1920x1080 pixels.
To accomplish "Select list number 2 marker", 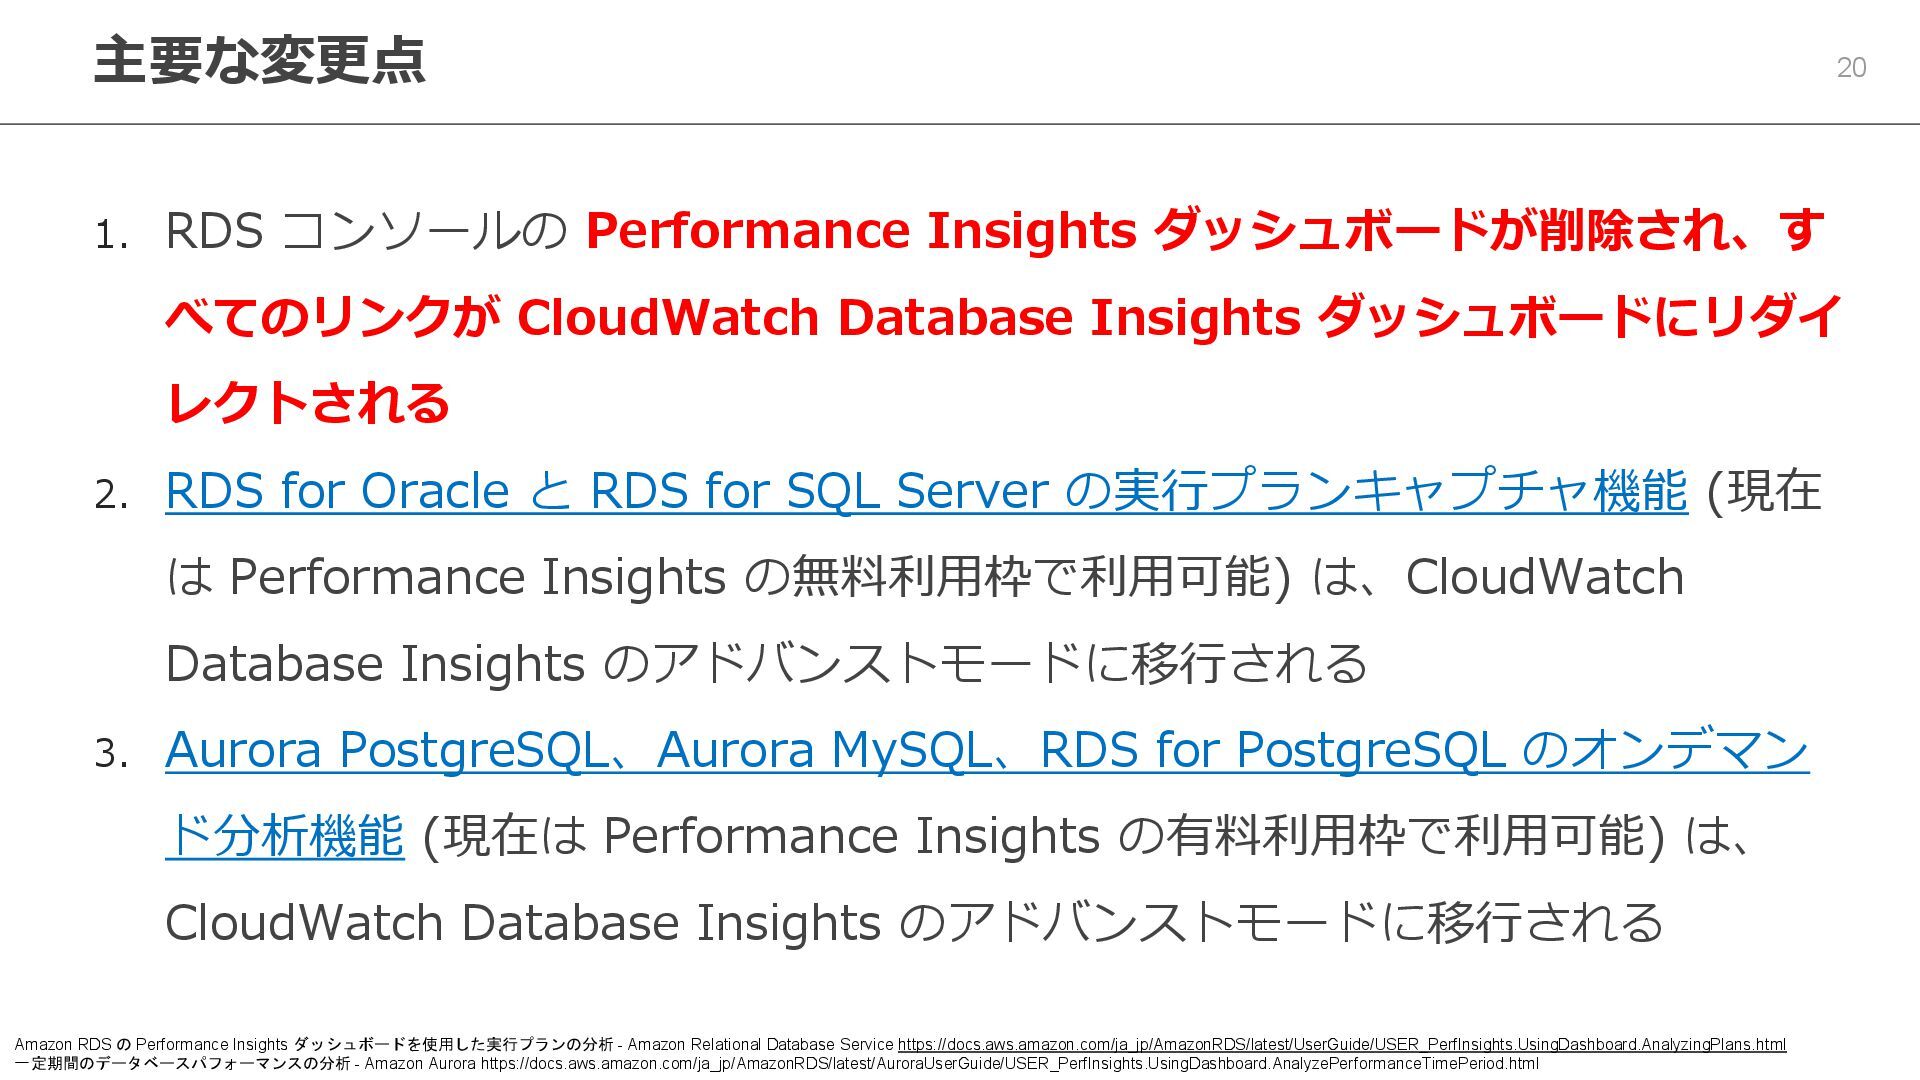I will [x=110, y=496].
